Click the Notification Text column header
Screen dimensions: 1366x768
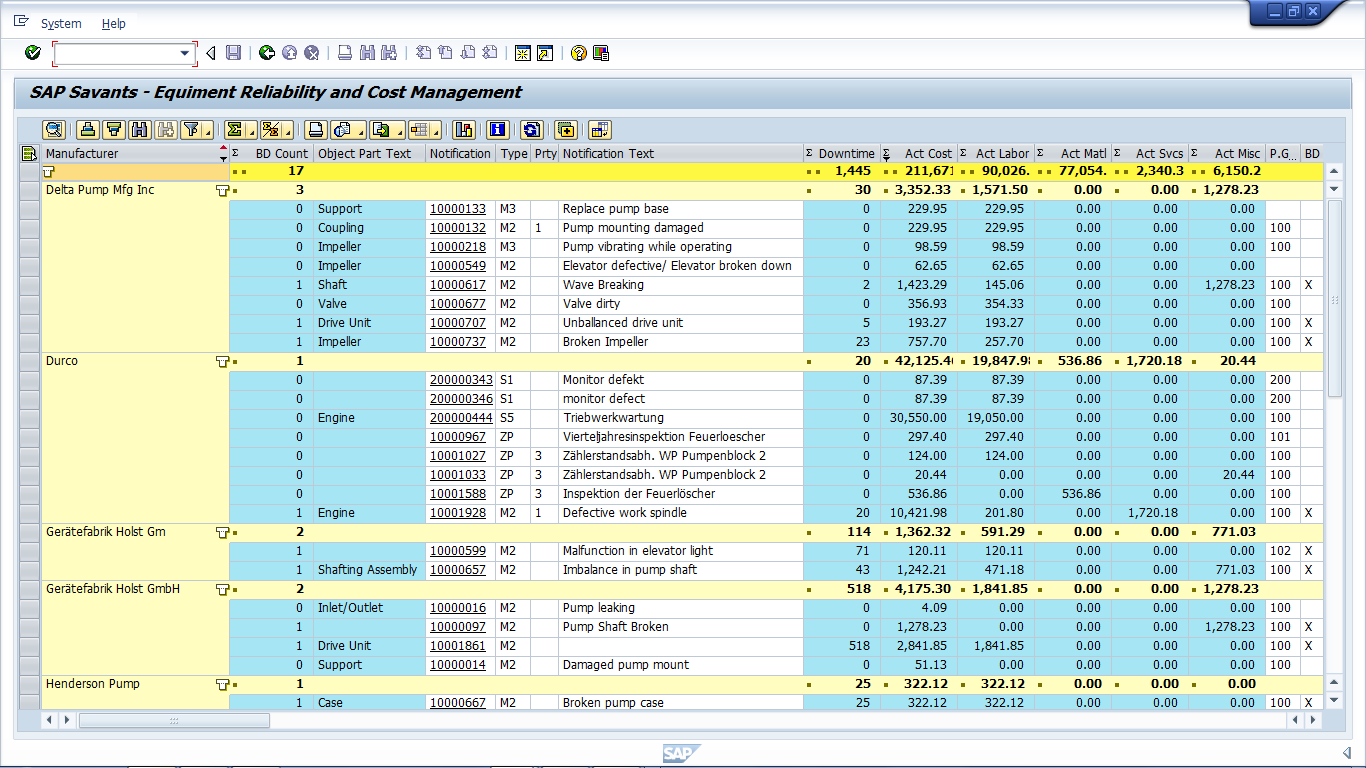click(x=680, y=153)
